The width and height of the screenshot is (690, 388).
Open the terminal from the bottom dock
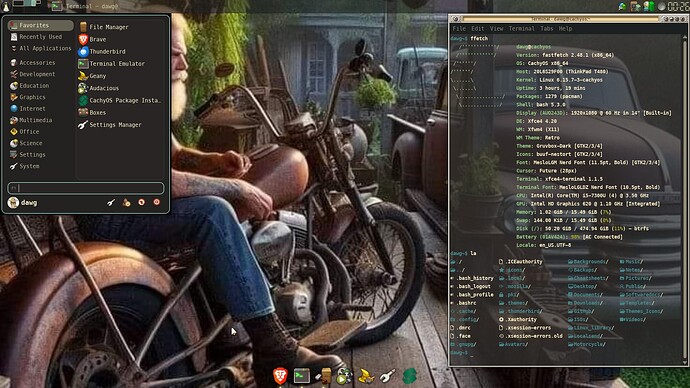tap(302, 376)
